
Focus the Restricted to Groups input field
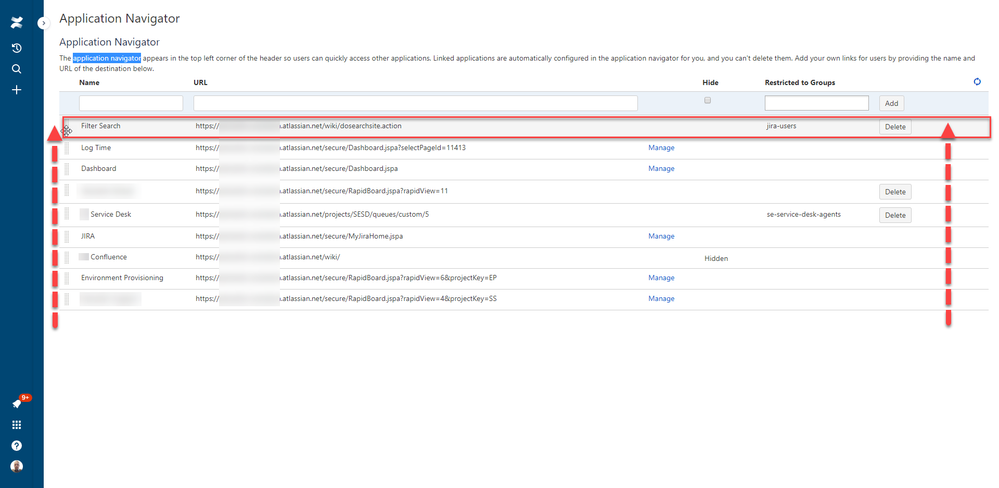[817, 103]
